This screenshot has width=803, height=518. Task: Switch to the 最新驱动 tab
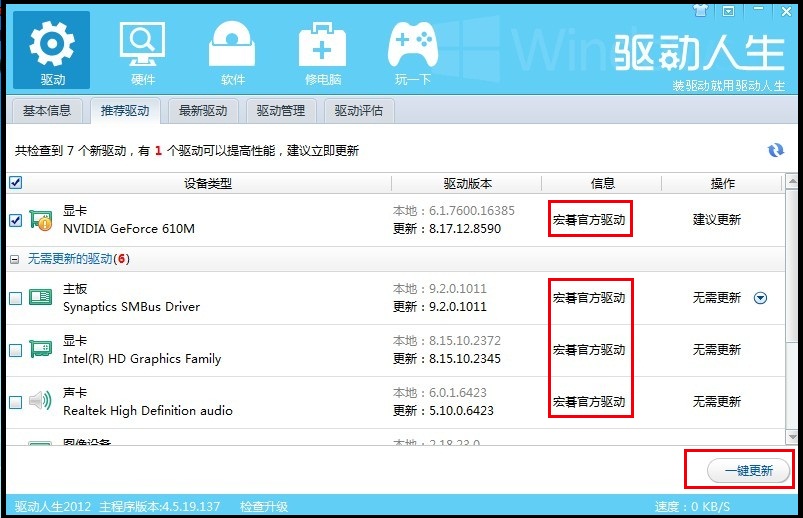pyautogui.click(x=203, y=111)
